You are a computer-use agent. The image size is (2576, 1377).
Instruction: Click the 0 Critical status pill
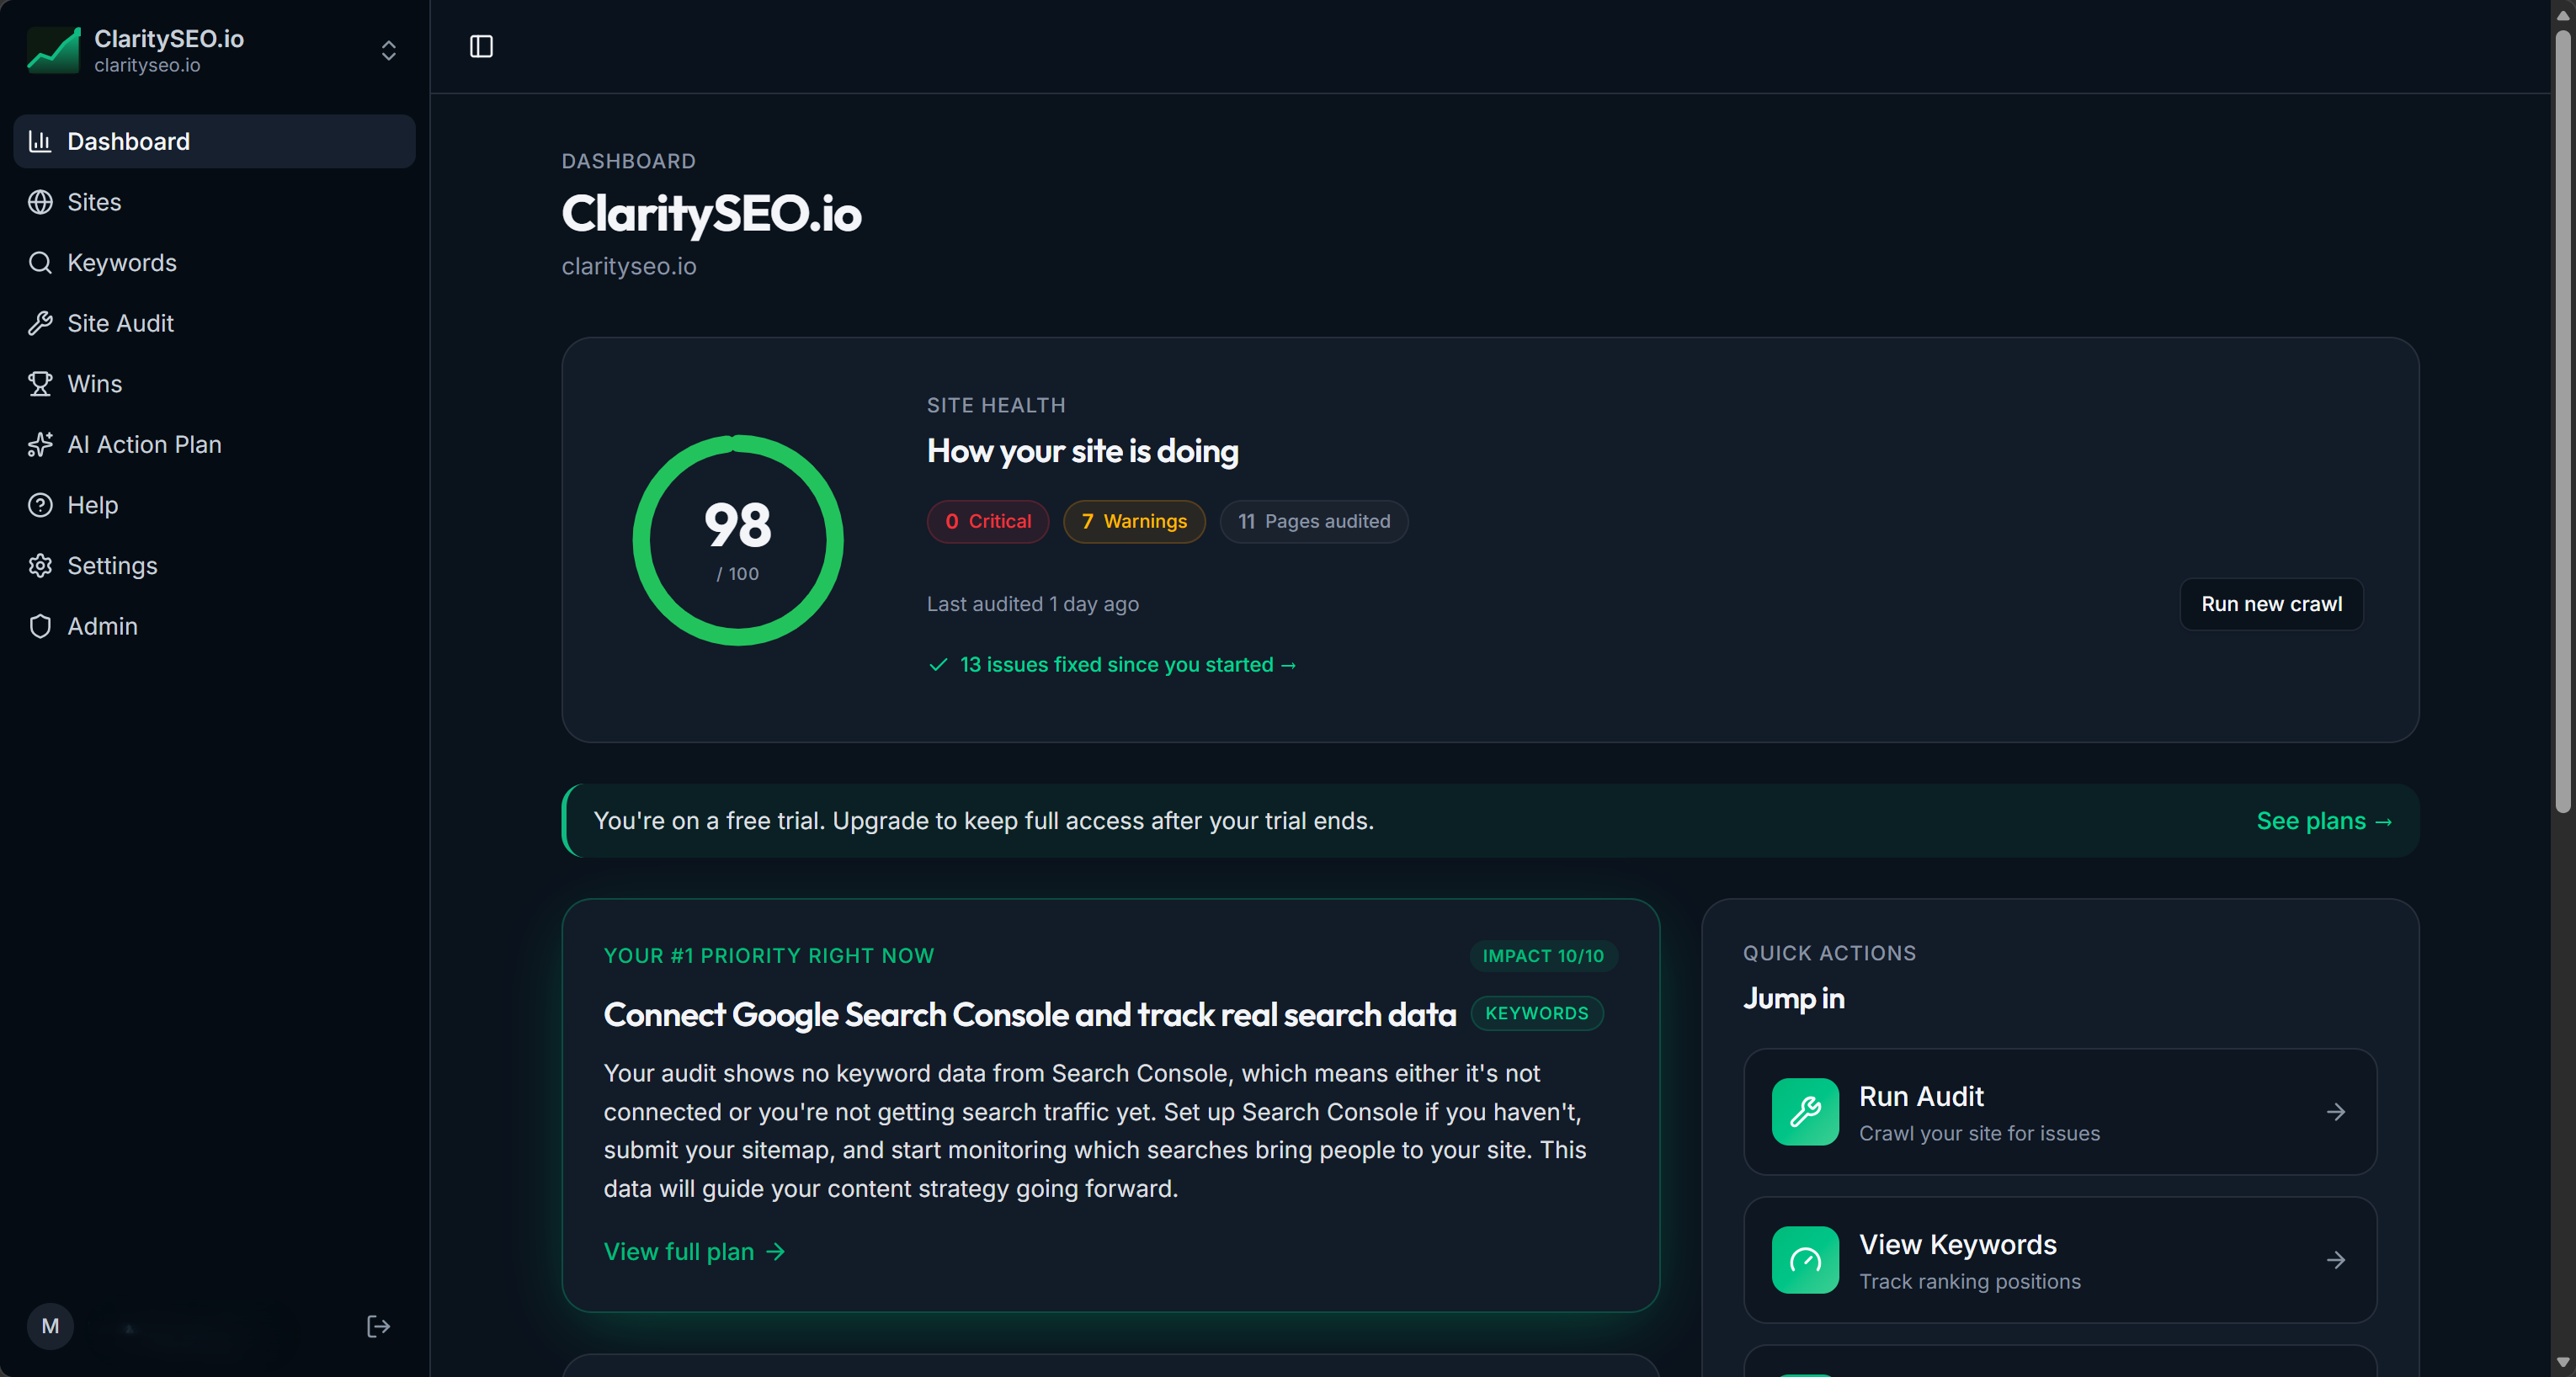988,521
